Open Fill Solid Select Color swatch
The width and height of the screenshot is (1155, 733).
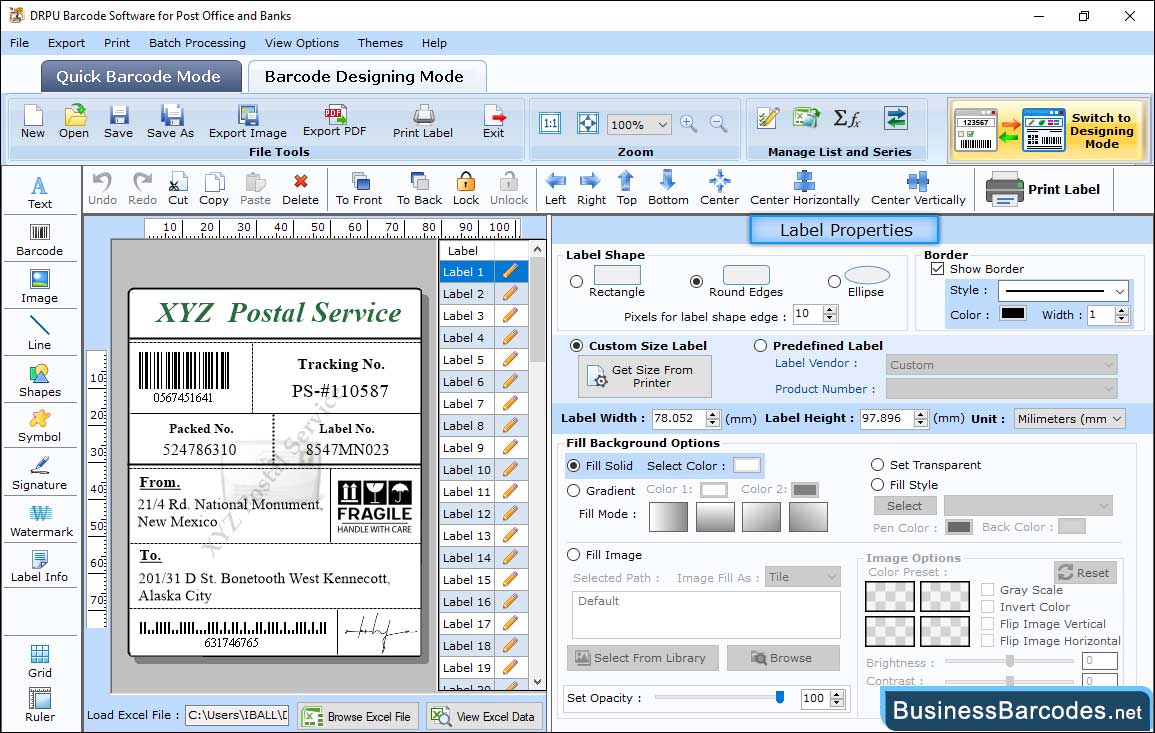[746, 466]
